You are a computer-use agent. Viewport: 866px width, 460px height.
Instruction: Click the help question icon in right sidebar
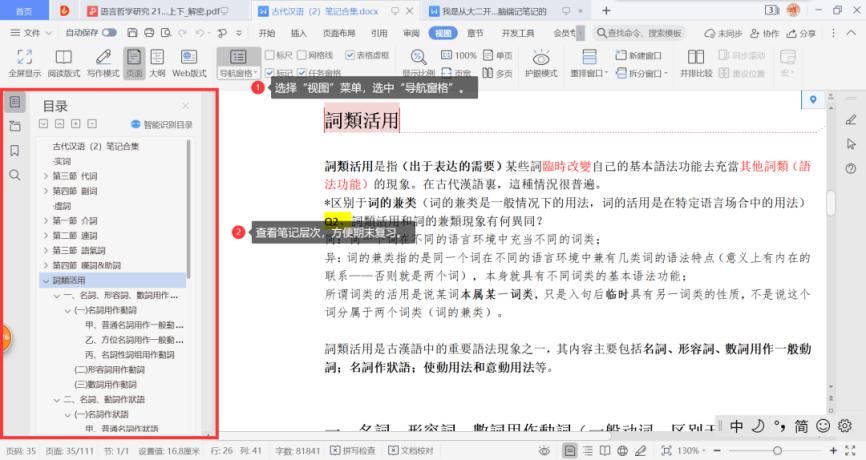851,168
